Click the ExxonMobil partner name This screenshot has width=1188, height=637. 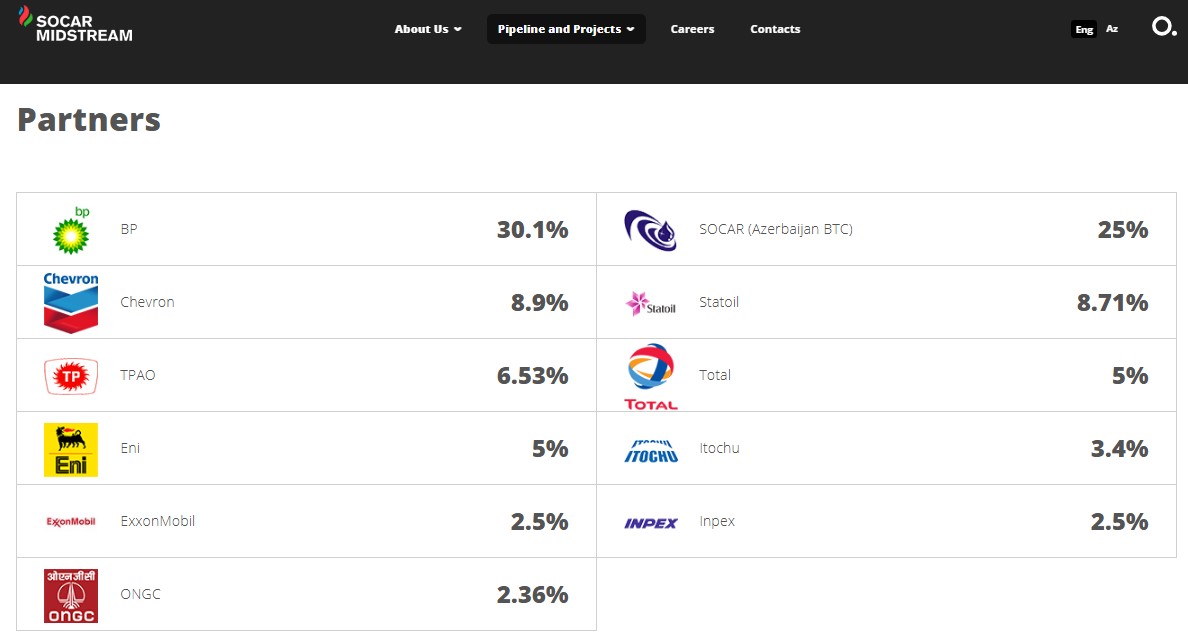pyautogui.click(x=157, y=521)
